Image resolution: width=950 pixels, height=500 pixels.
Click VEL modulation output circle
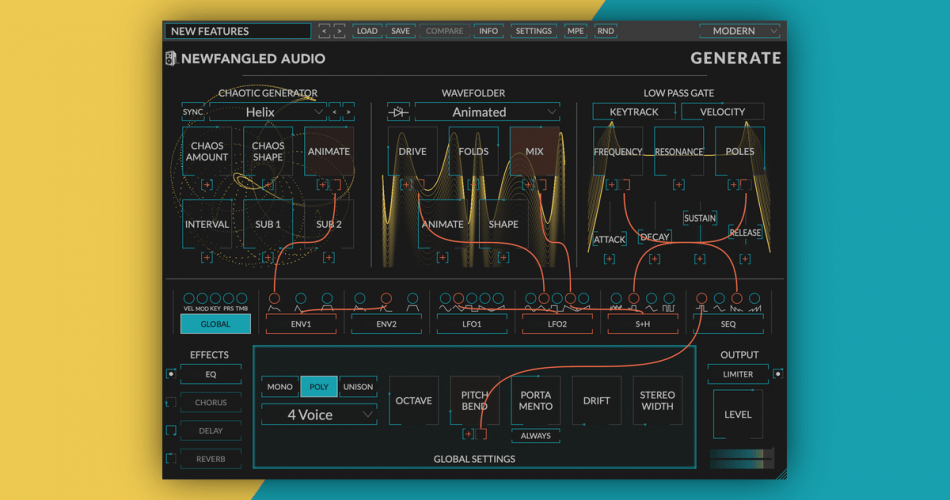(188, 298)
